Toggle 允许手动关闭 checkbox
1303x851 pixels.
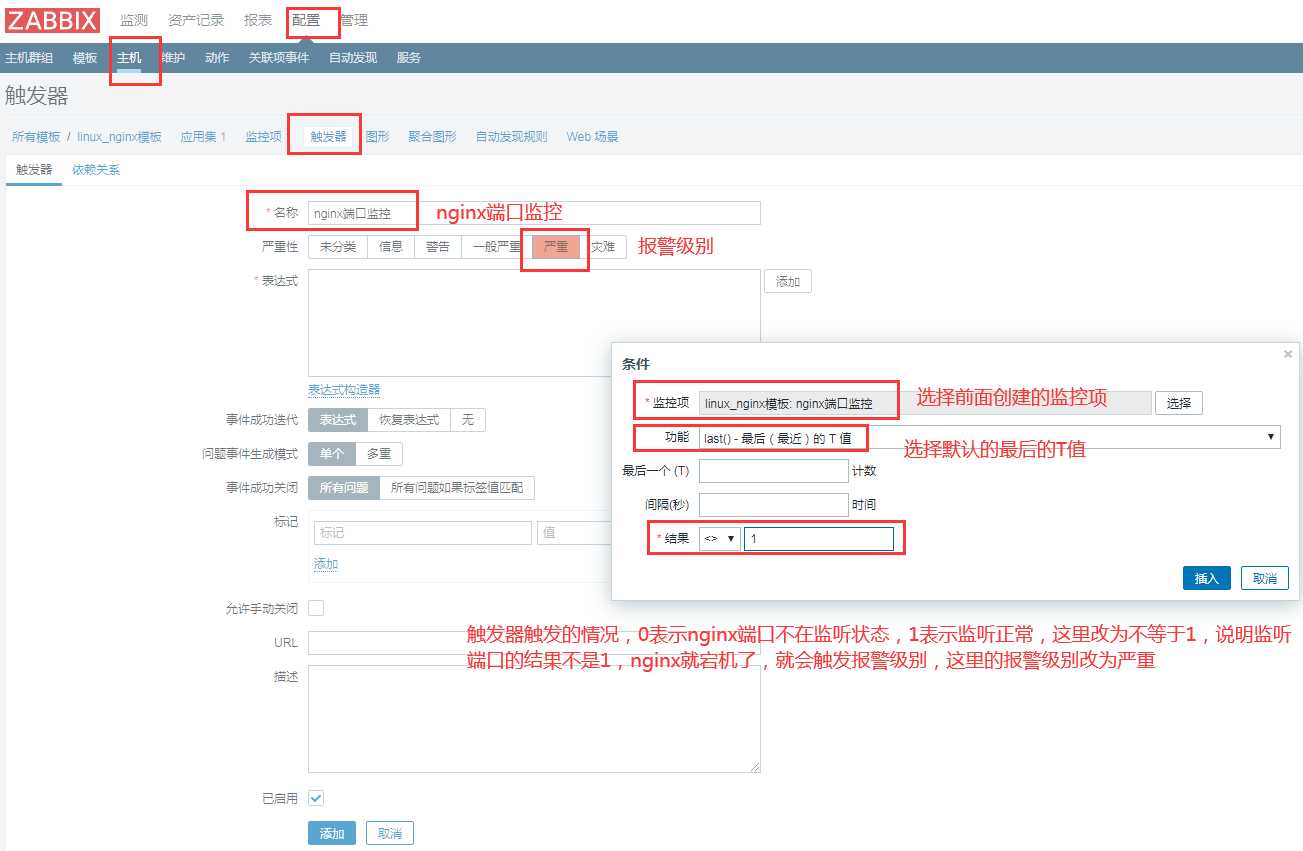coord(316,608)
